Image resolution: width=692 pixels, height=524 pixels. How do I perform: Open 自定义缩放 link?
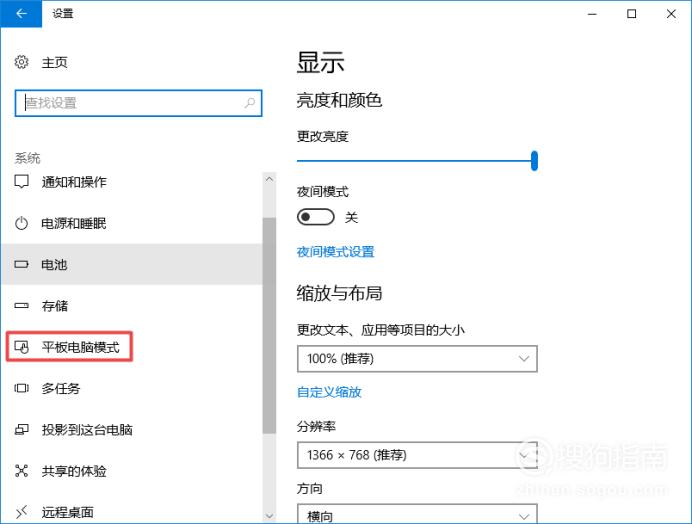click(x=329, y=392)
